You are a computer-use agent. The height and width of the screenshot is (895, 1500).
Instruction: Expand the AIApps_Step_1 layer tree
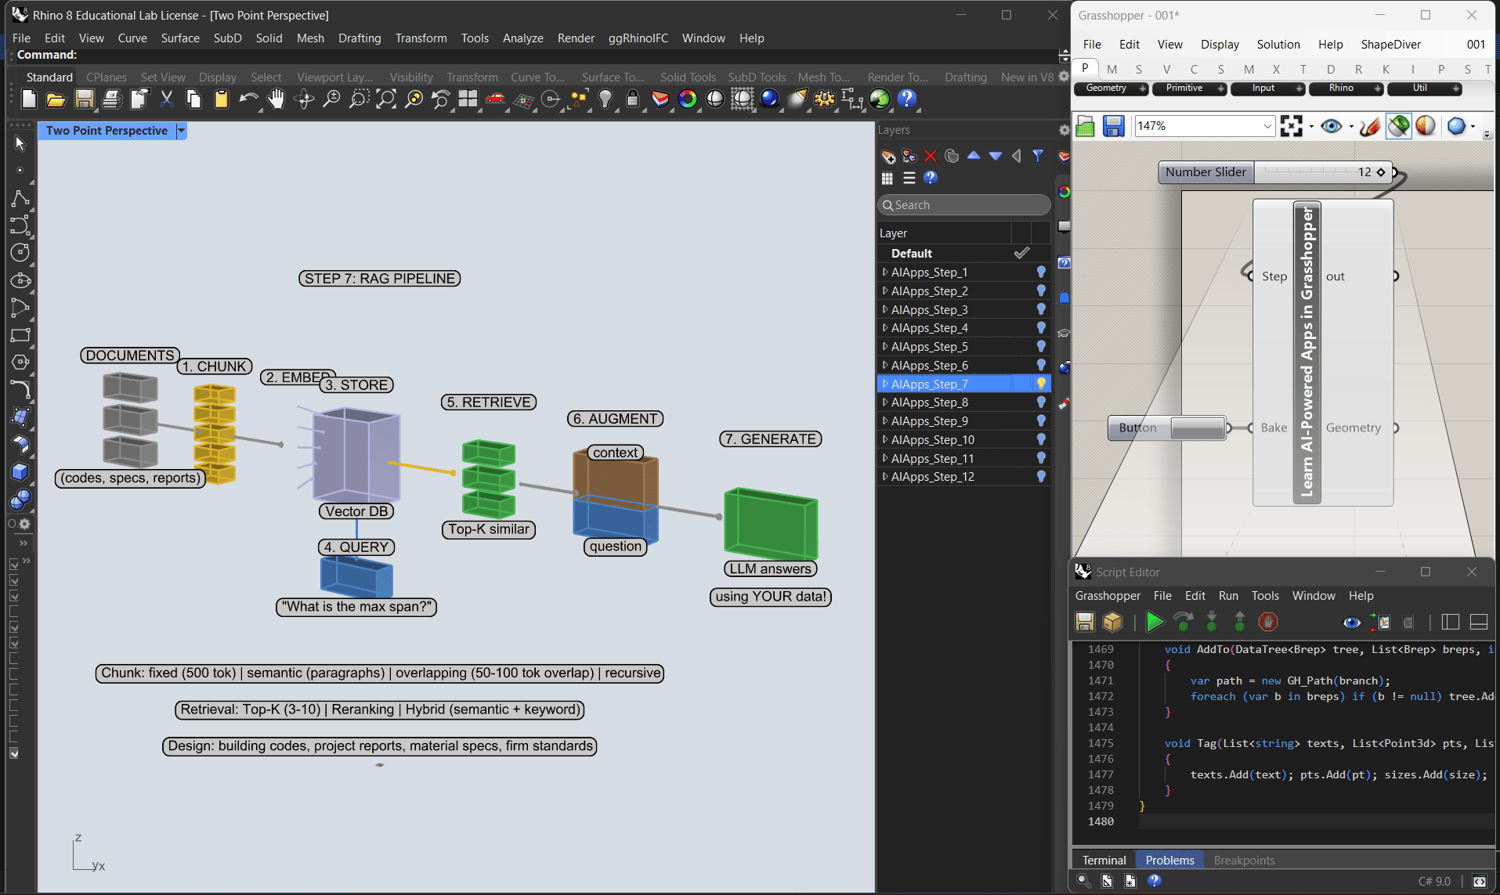(x=885, y=272)
